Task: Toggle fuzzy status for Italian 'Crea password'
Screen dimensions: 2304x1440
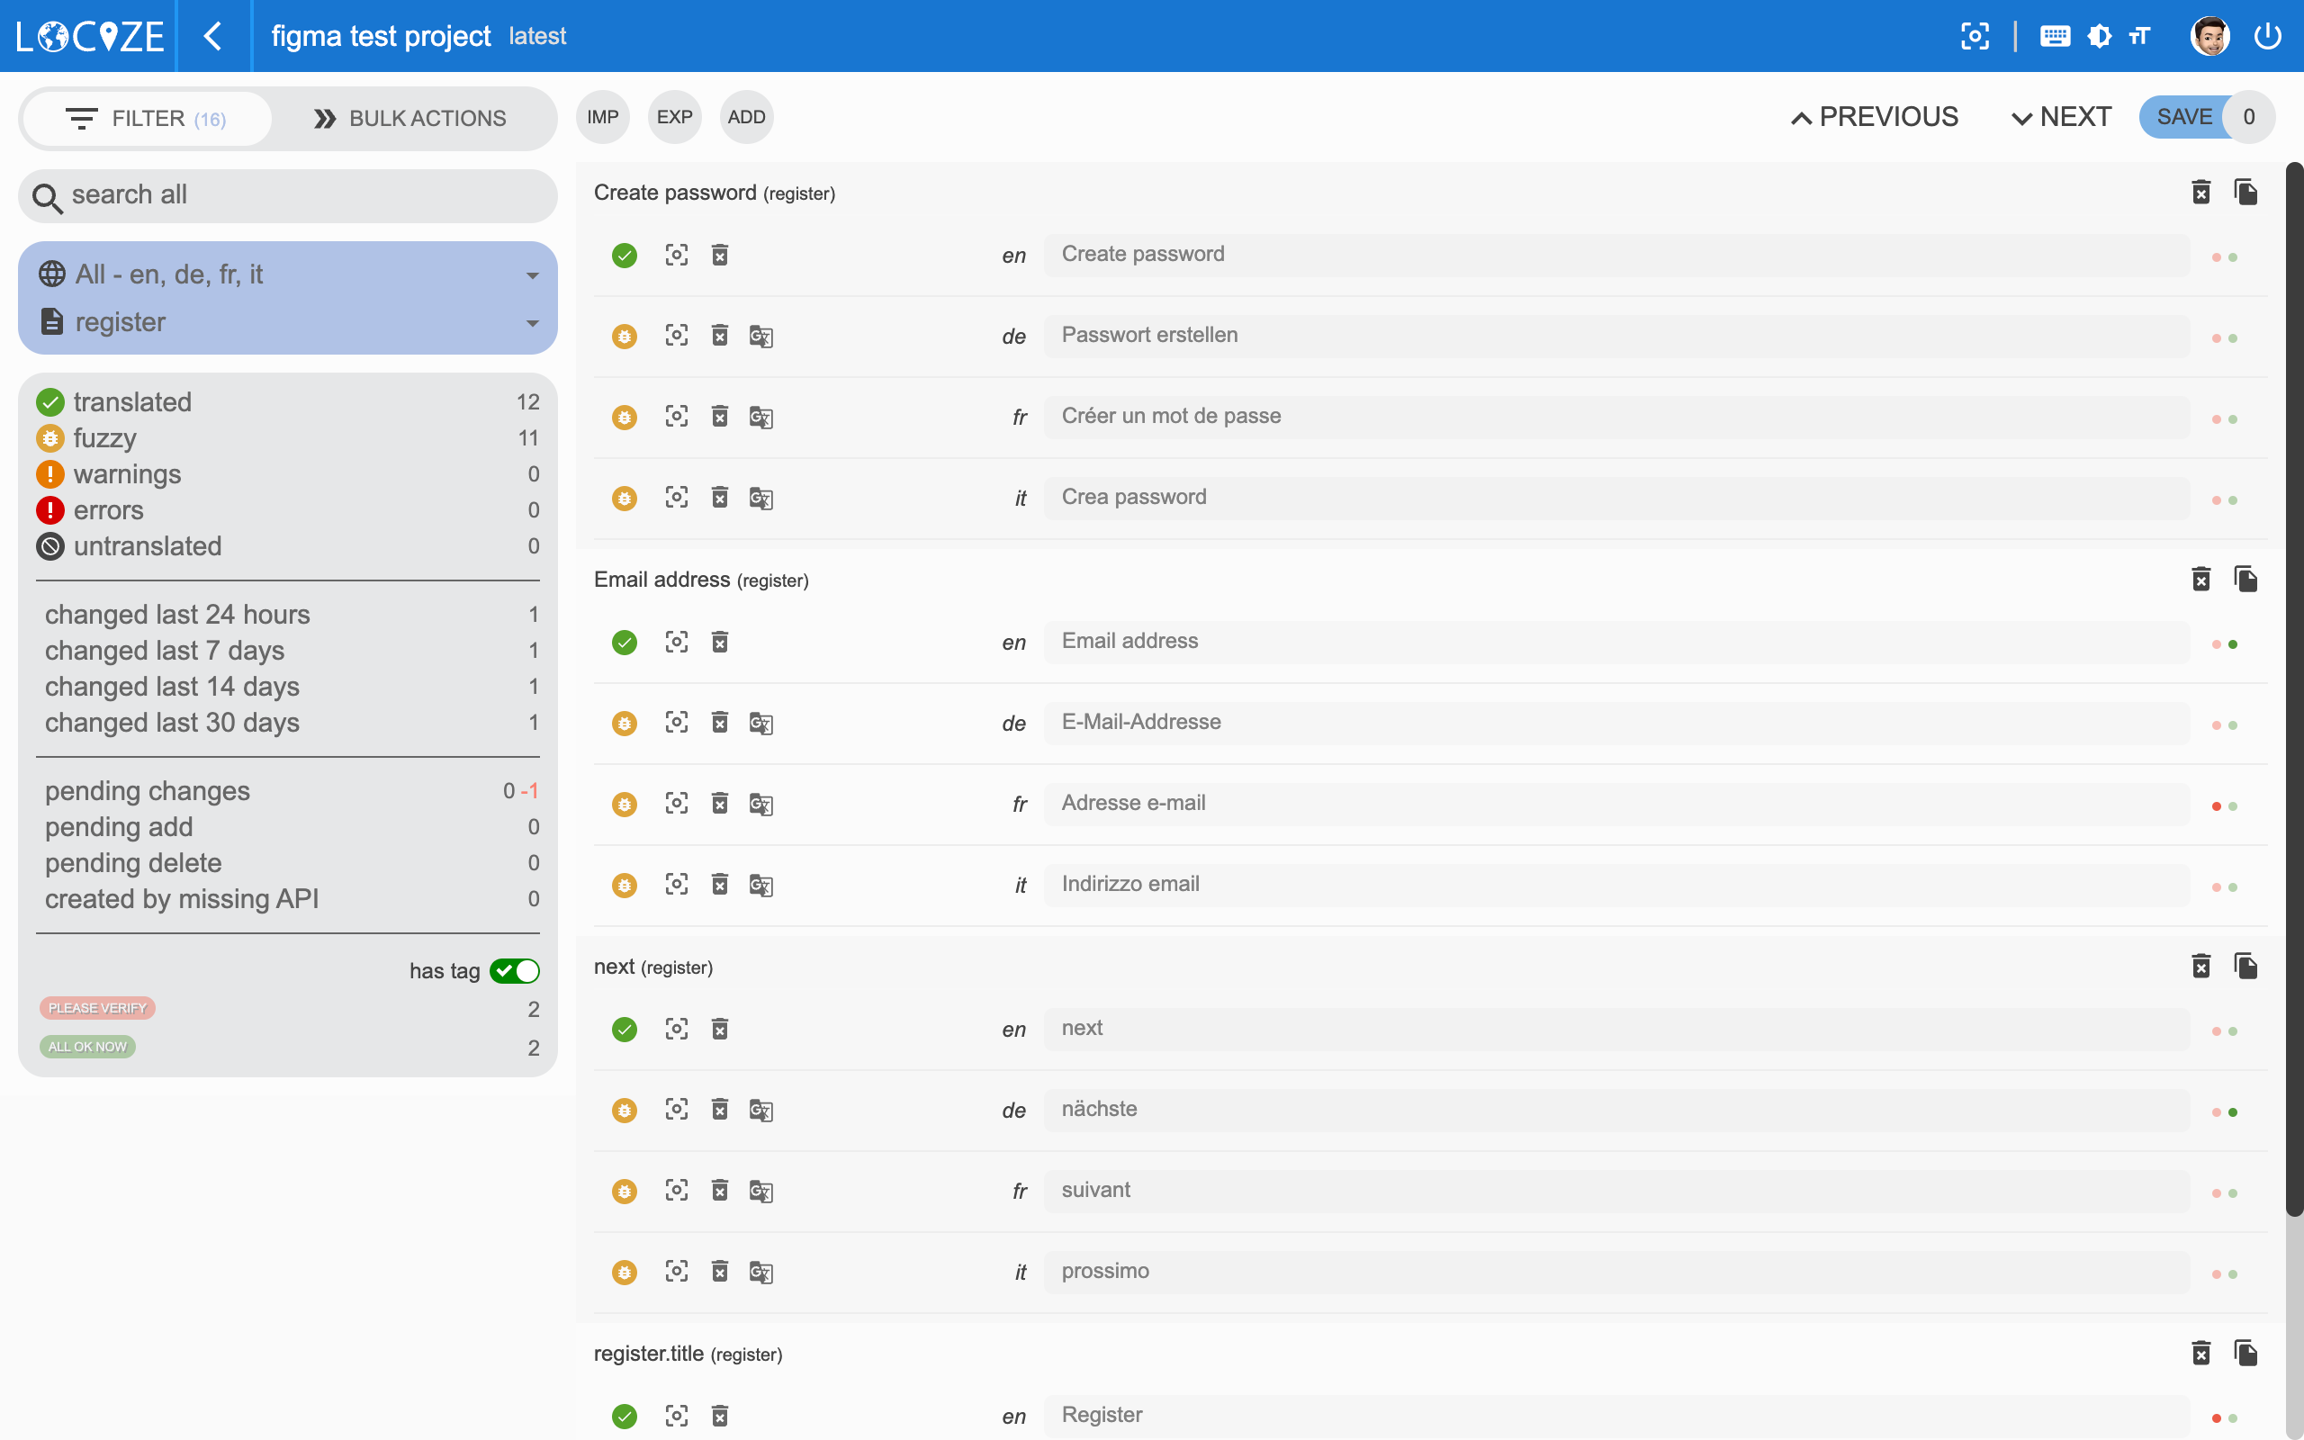Action: point(624,498)
